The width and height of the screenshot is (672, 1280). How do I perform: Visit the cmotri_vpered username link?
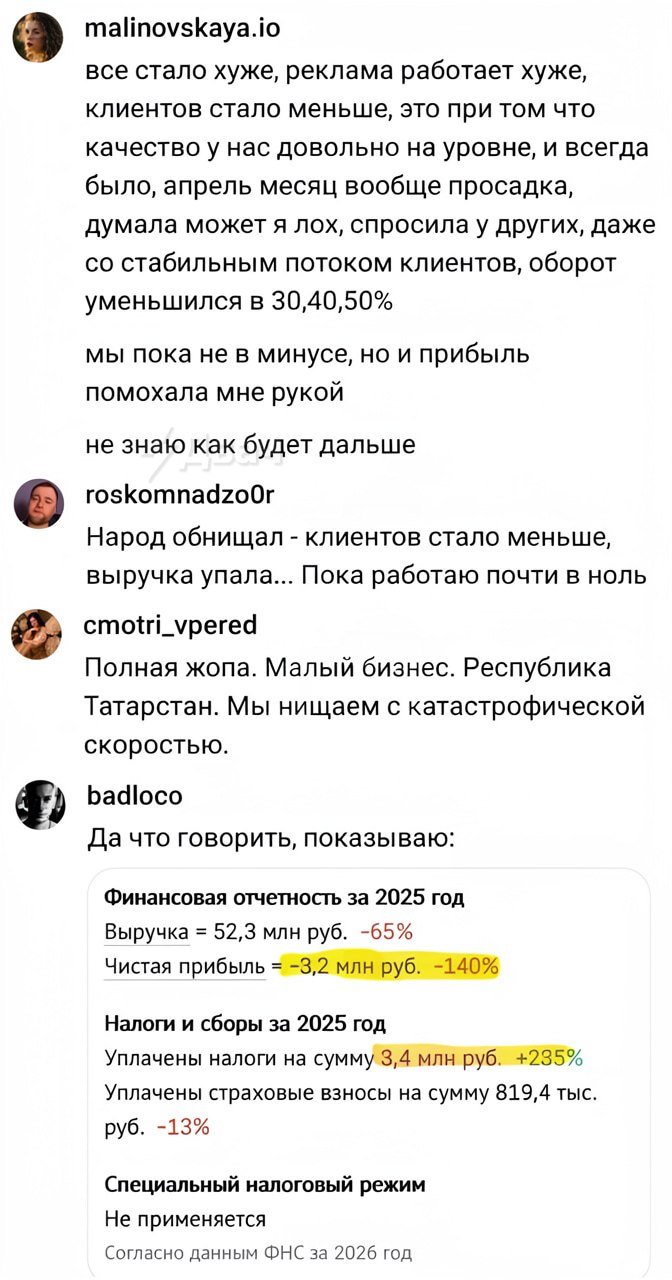[x=172, y=626]
